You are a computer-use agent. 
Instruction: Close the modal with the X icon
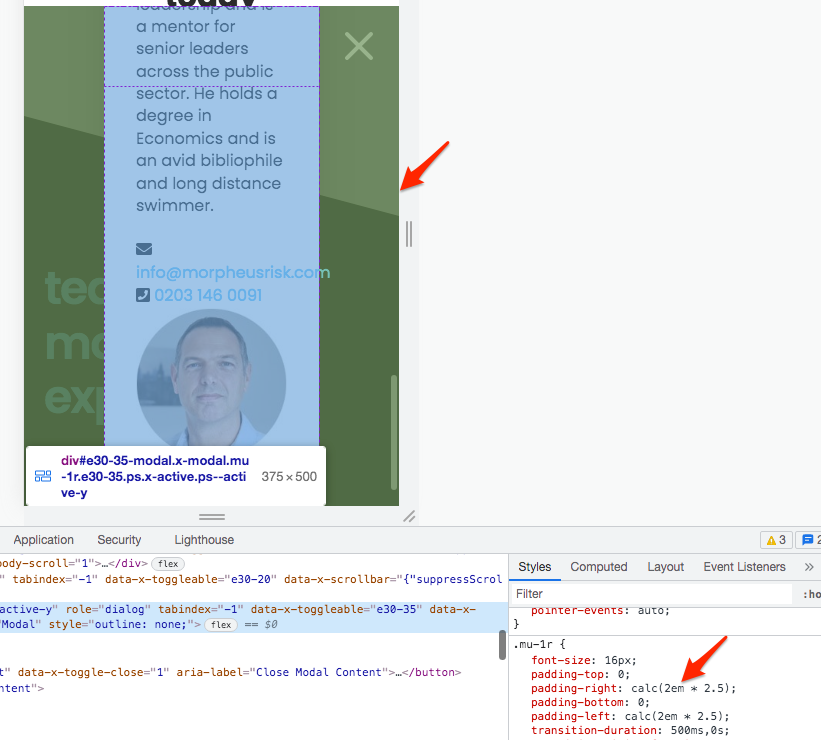[358, 45]
